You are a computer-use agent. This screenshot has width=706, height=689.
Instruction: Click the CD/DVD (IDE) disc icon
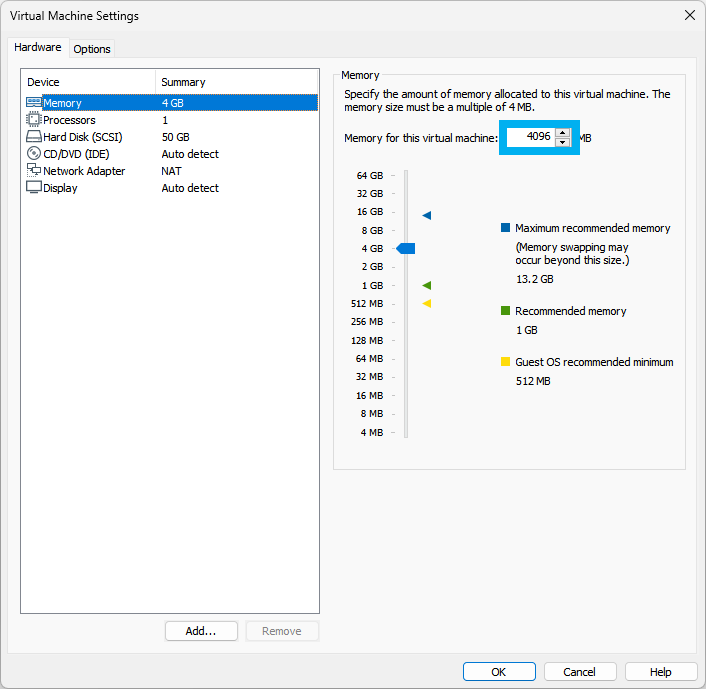point(34,154)
